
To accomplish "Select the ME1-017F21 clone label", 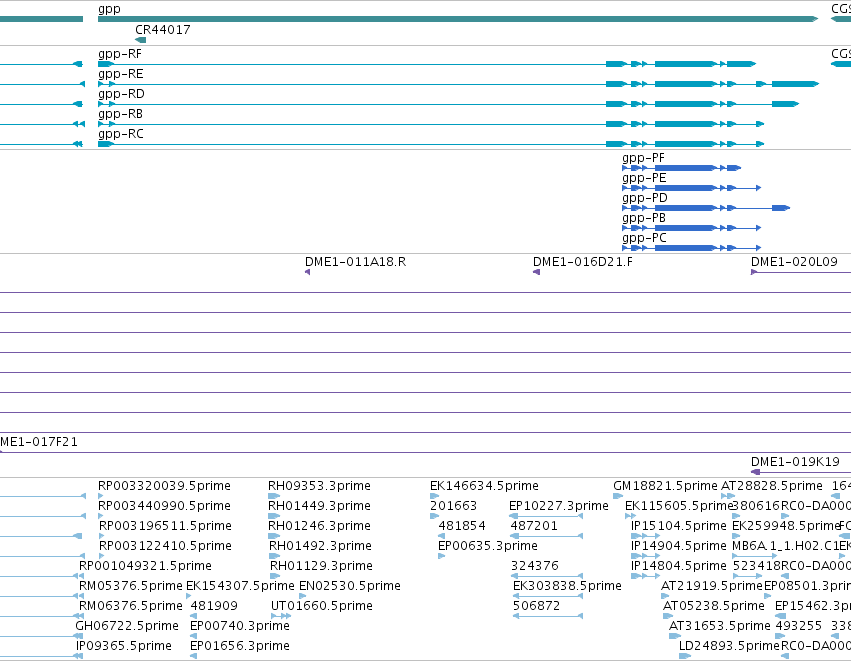I will point(39,442).
